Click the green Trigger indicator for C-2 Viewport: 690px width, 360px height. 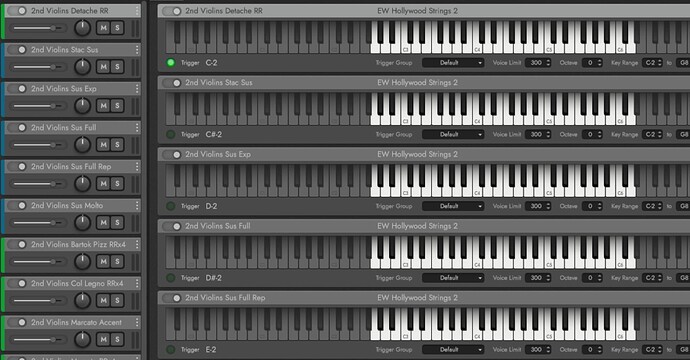pos(171,63)
